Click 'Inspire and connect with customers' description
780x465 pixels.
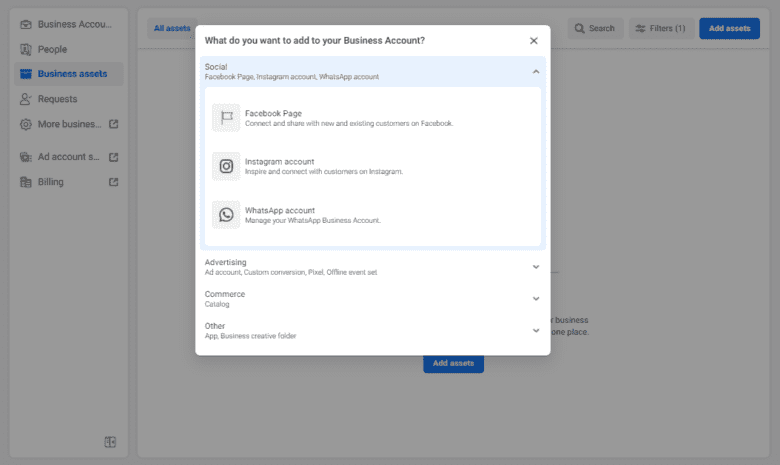324,172
